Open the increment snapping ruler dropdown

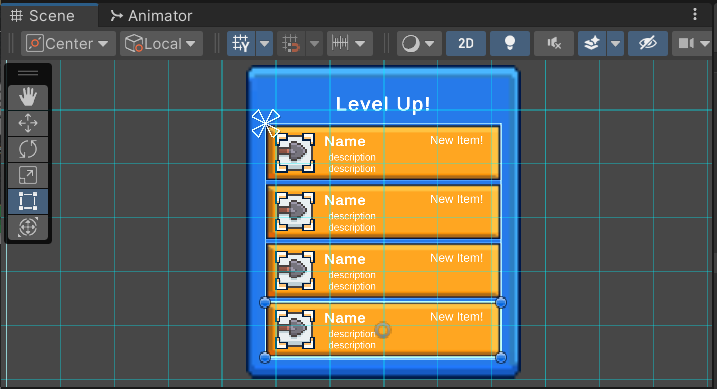click(349, 44)
